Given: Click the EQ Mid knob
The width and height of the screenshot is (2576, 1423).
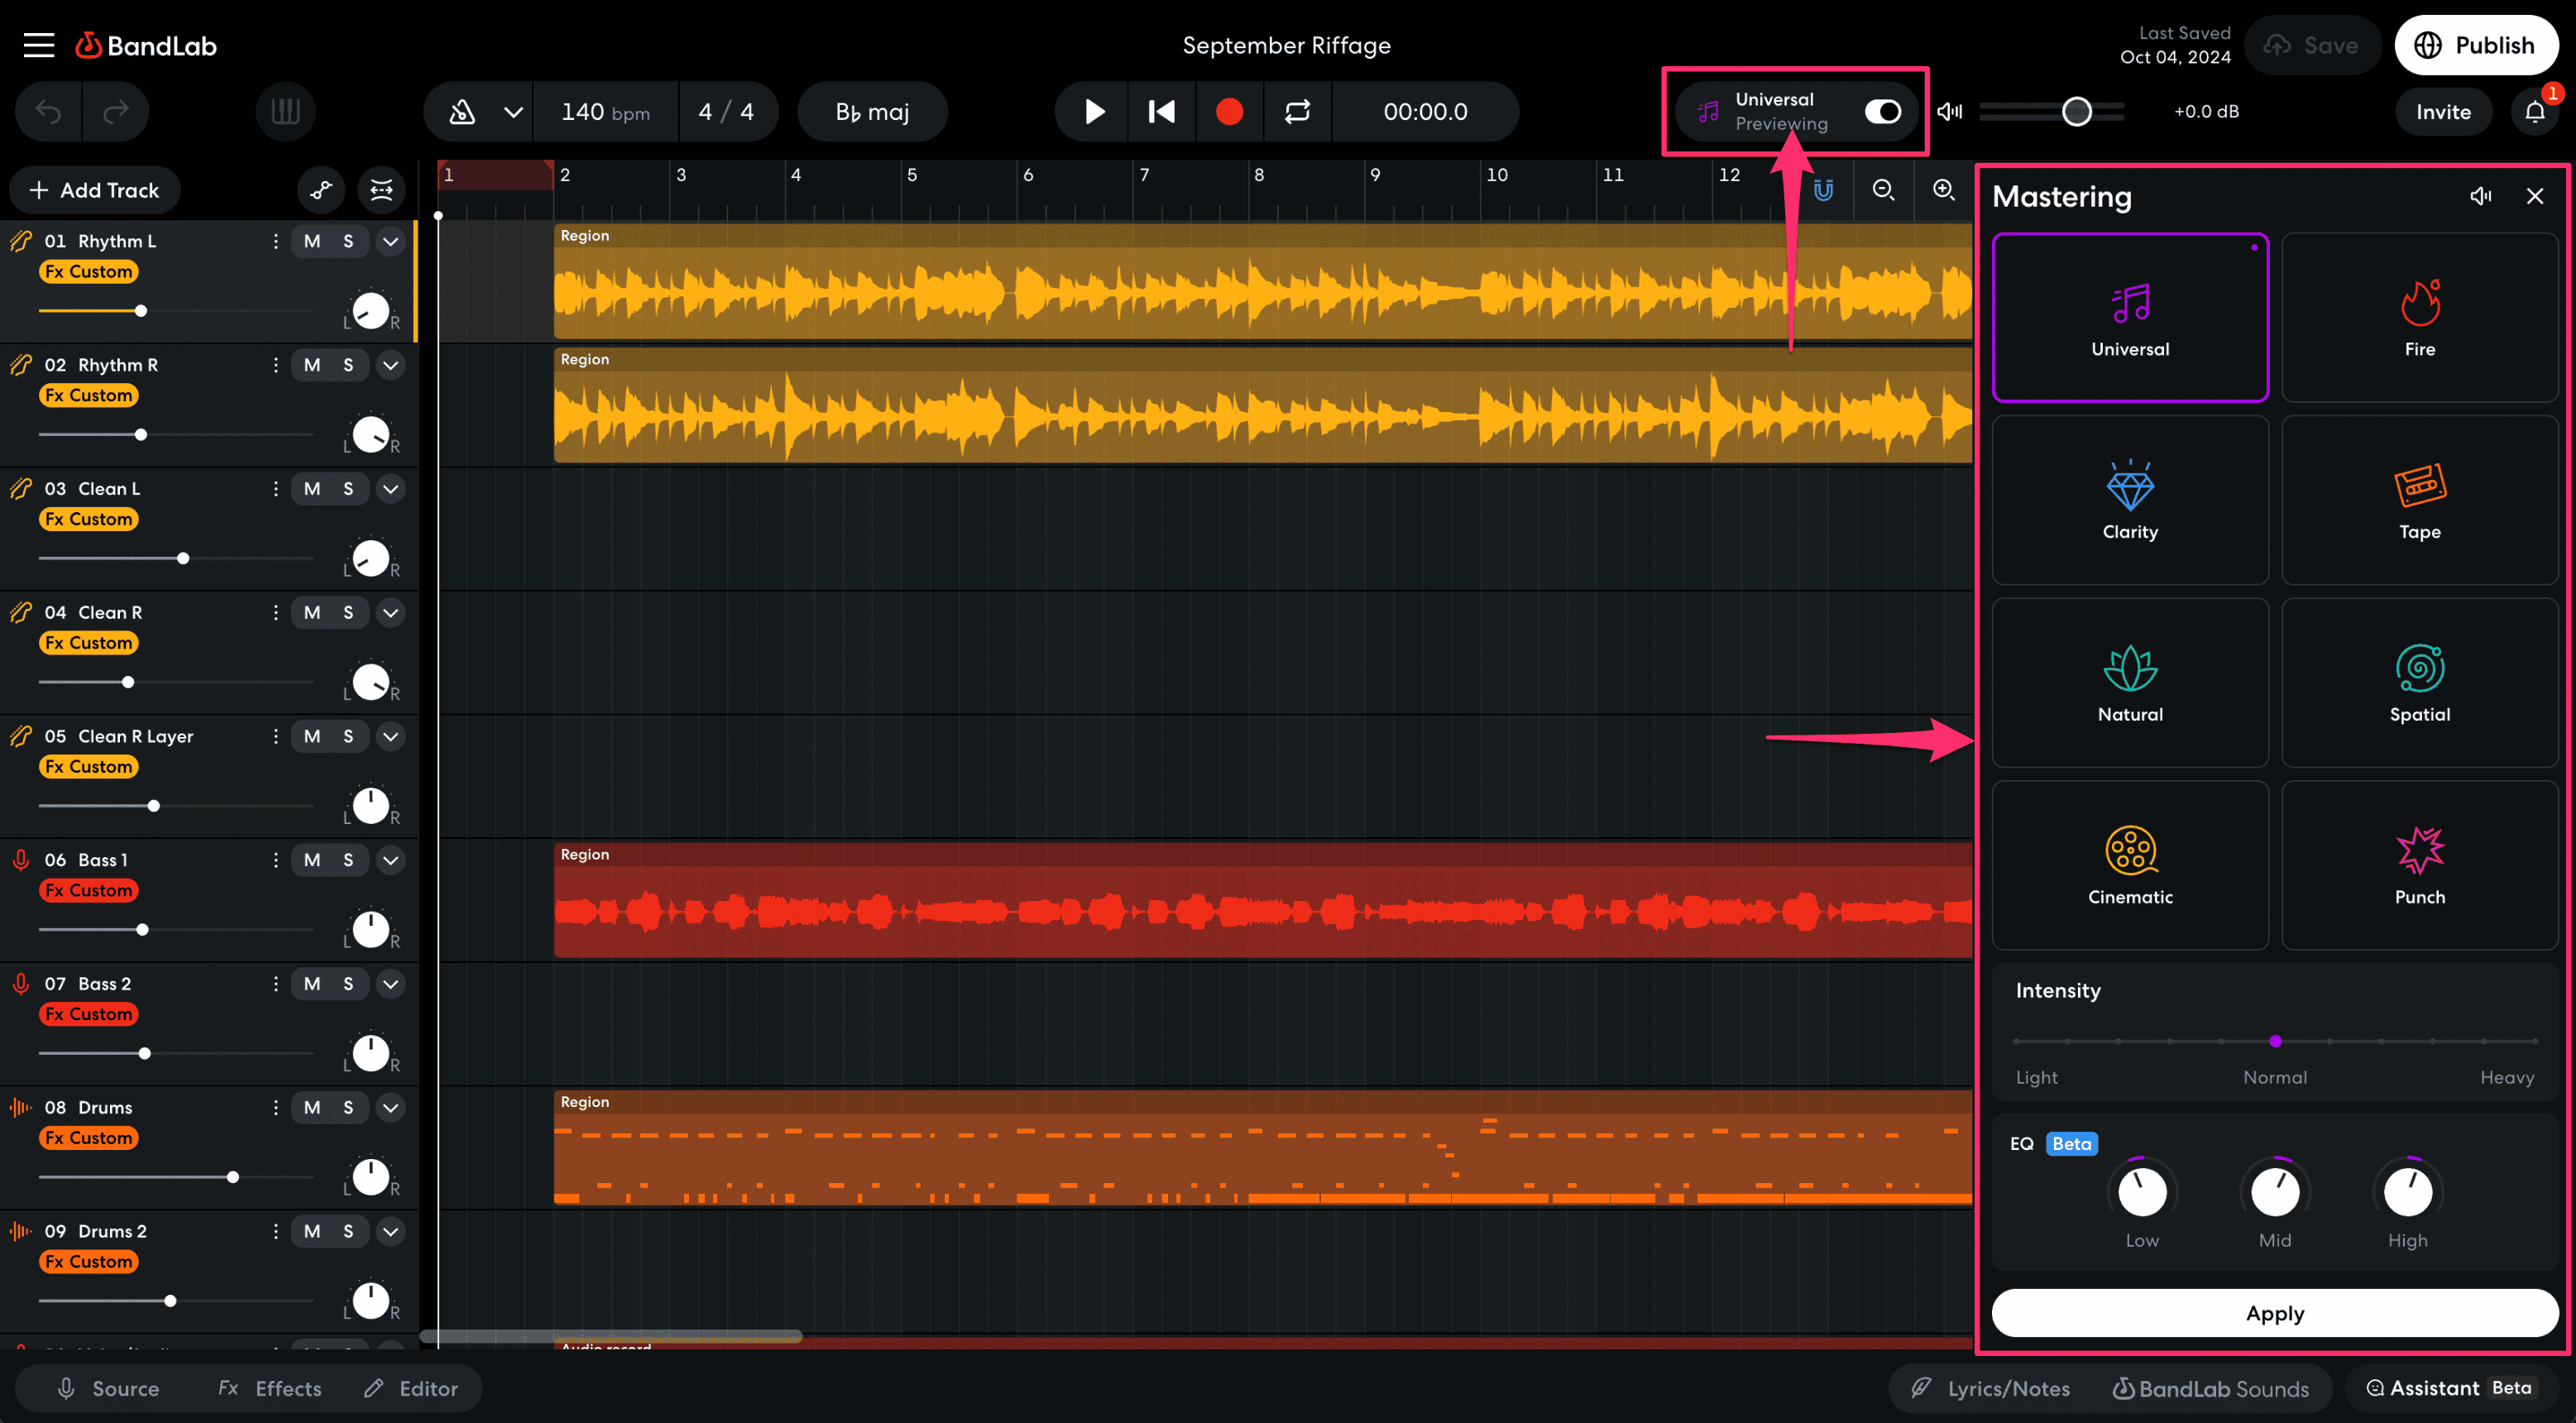Looking at the screenshot, I should [2275, 1191].
